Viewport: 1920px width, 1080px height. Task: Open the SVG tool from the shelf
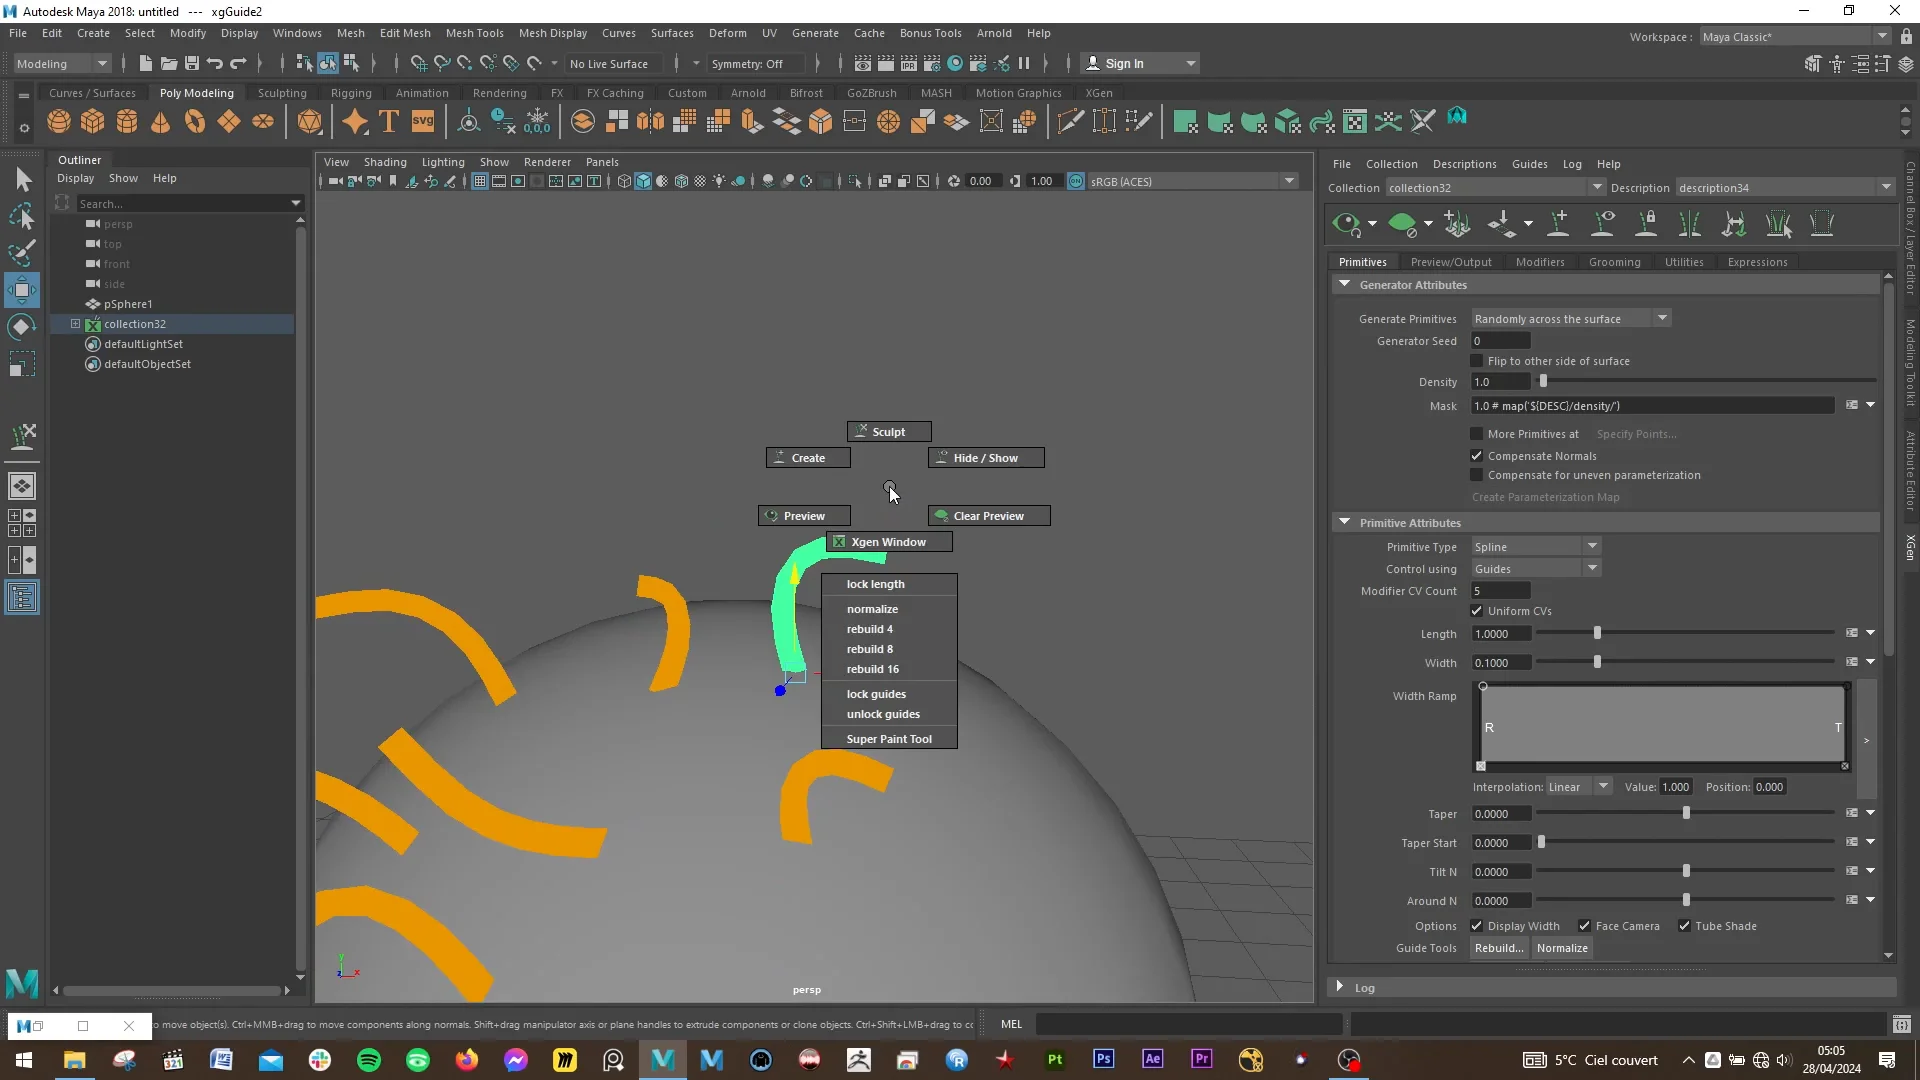(x=423, y=121)
